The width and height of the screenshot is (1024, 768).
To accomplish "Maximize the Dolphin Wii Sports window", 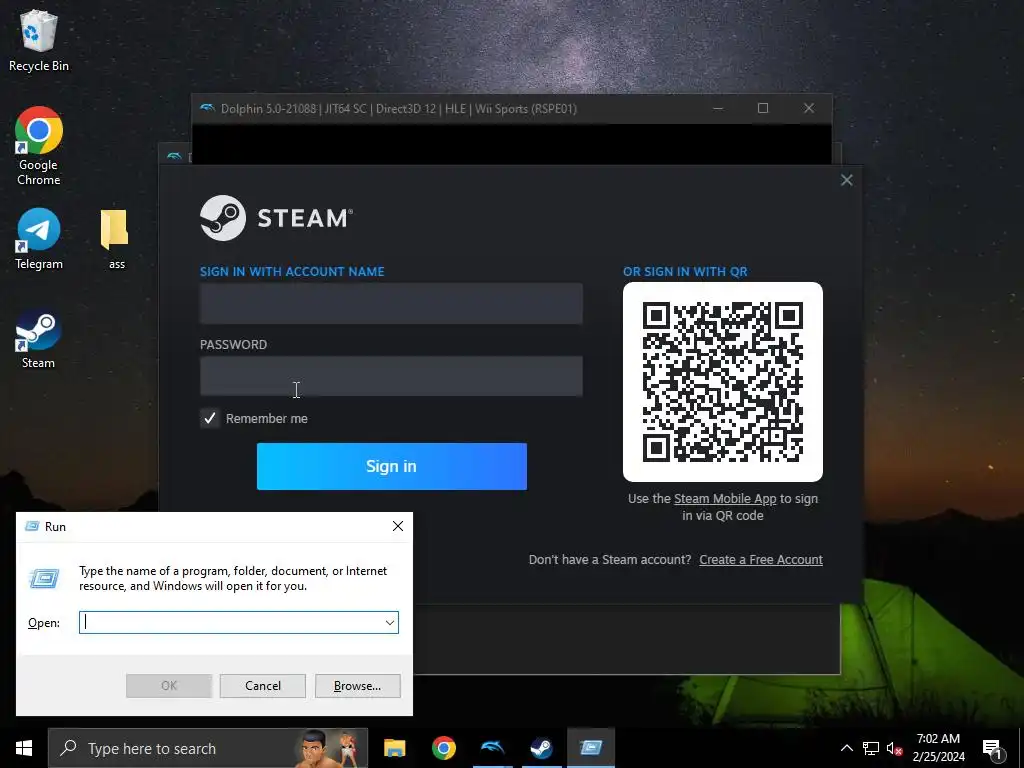I will [763, 108].
